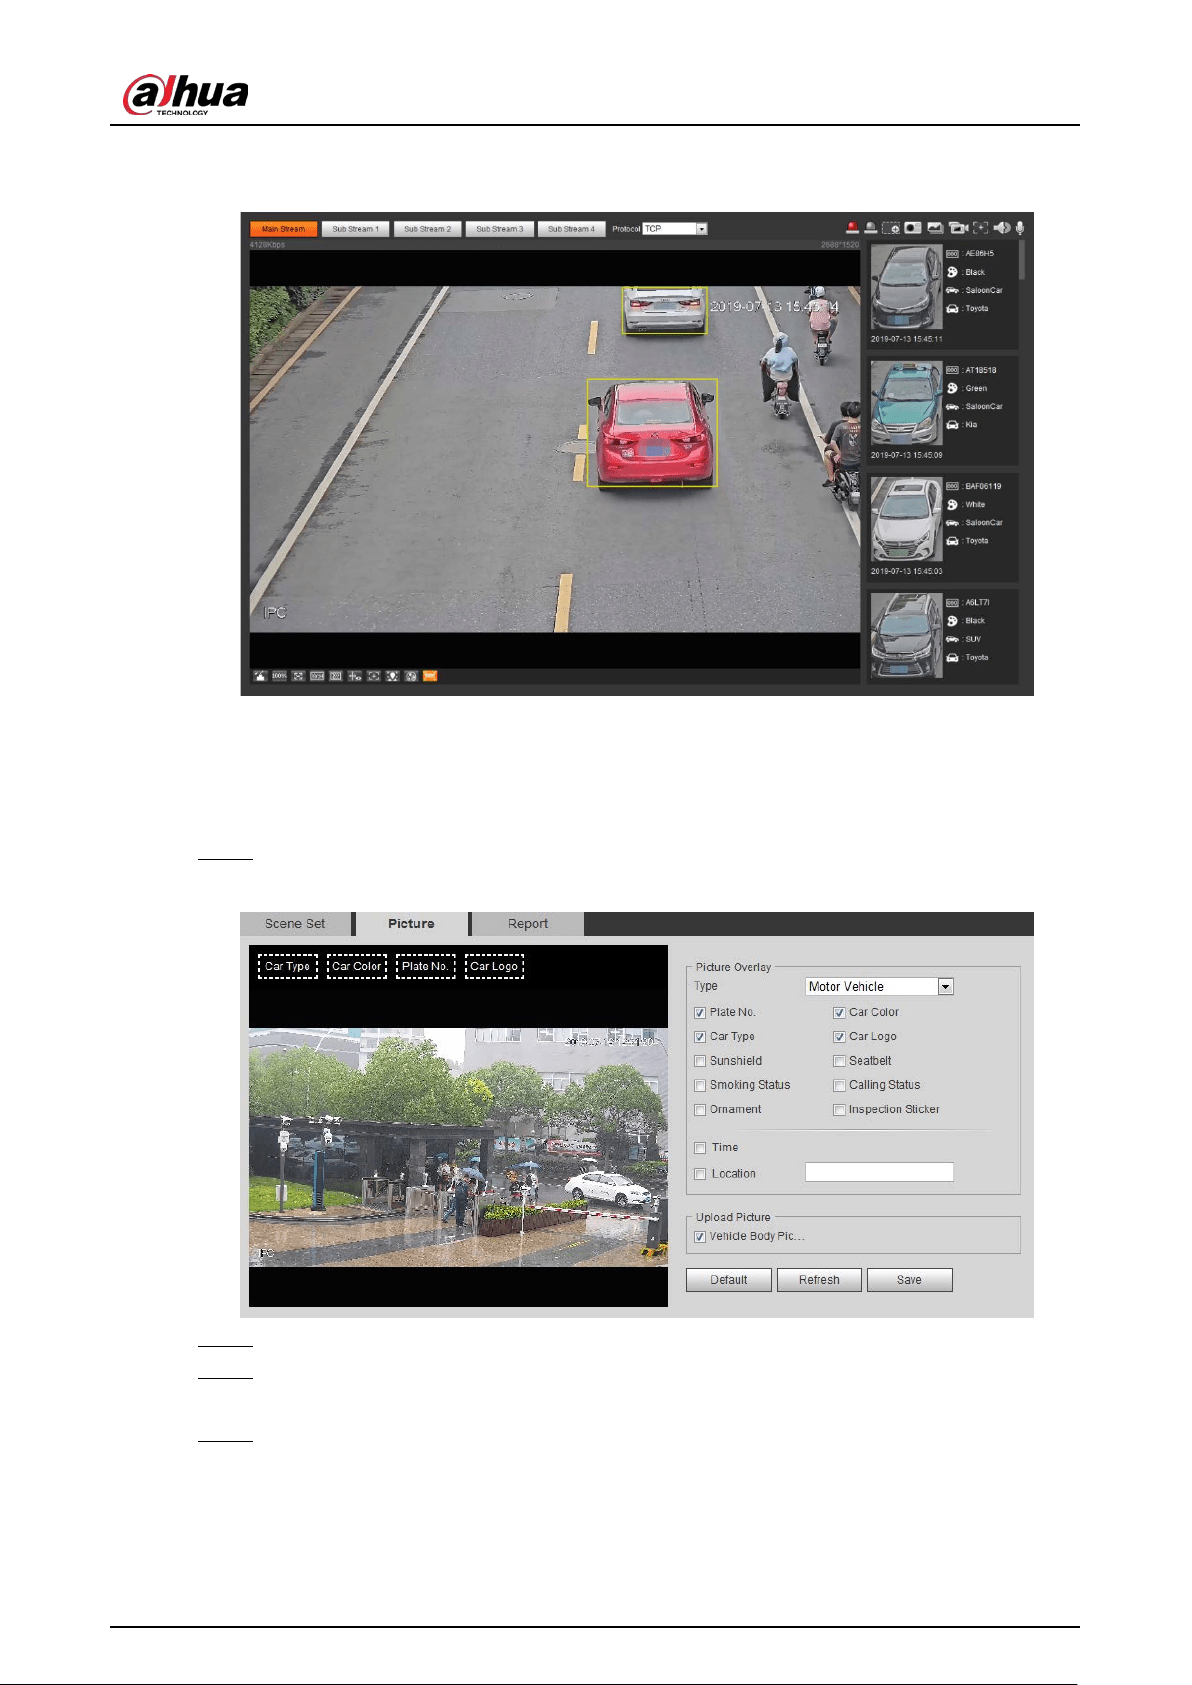Viewport: 1192px width, 1685px height.
Task: Enable the Ornament checkbox
Action: point(700,1110)
